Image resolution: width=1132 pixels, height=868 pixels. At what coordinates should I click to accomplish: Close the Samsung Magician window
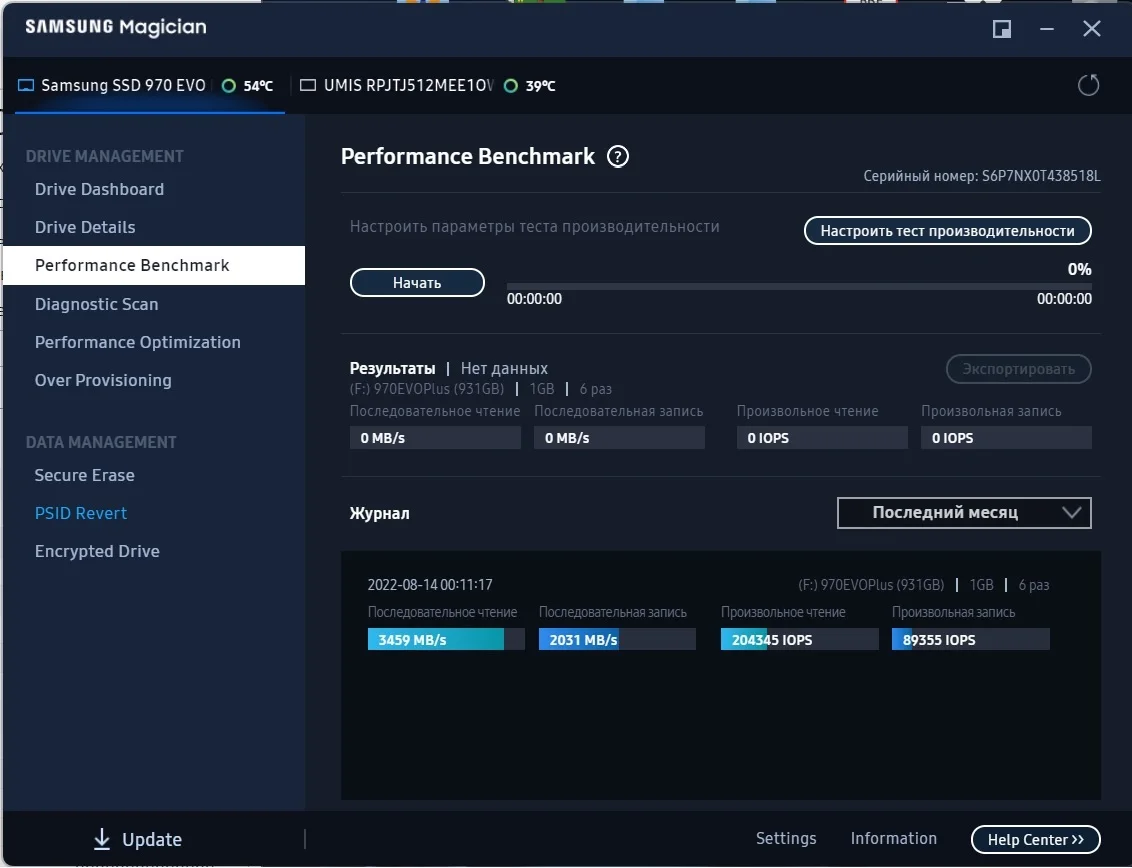click(x=1092, y=29)
